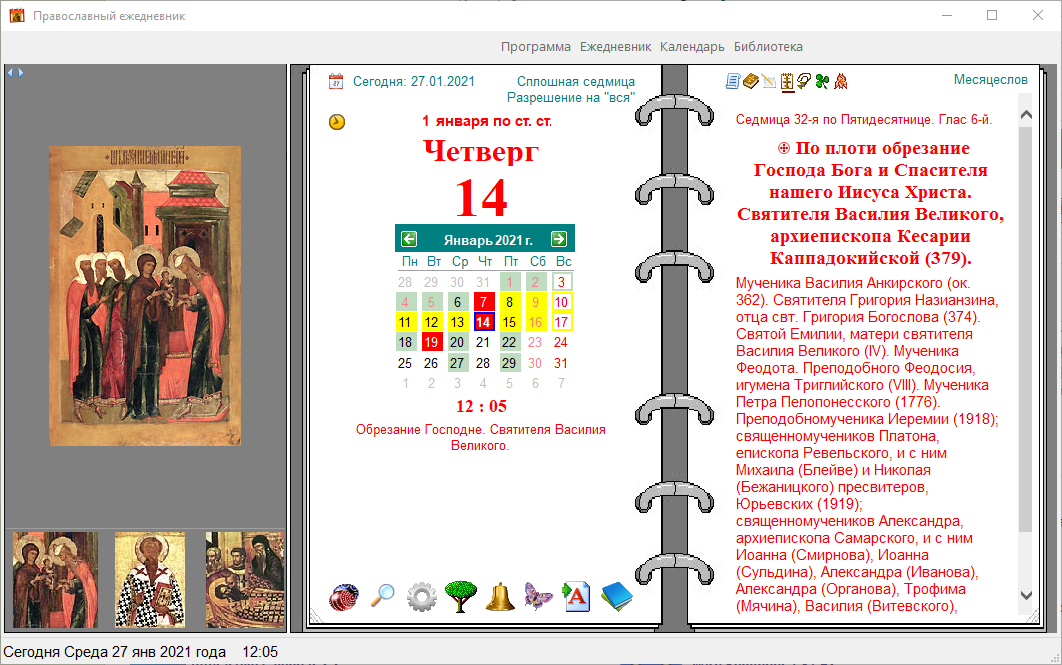Select January 3 outlined day

(x=561, y=282)
